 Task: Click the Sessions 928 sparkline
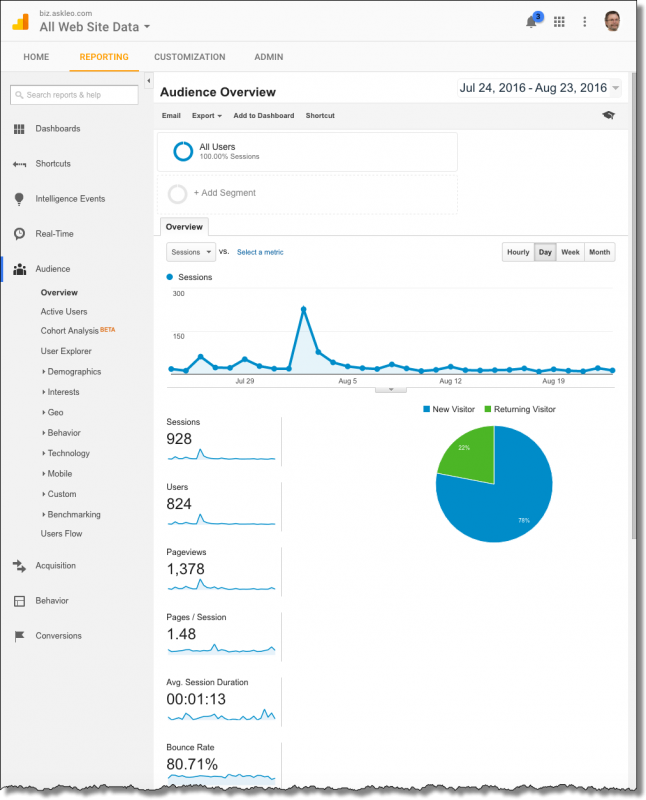221,455
